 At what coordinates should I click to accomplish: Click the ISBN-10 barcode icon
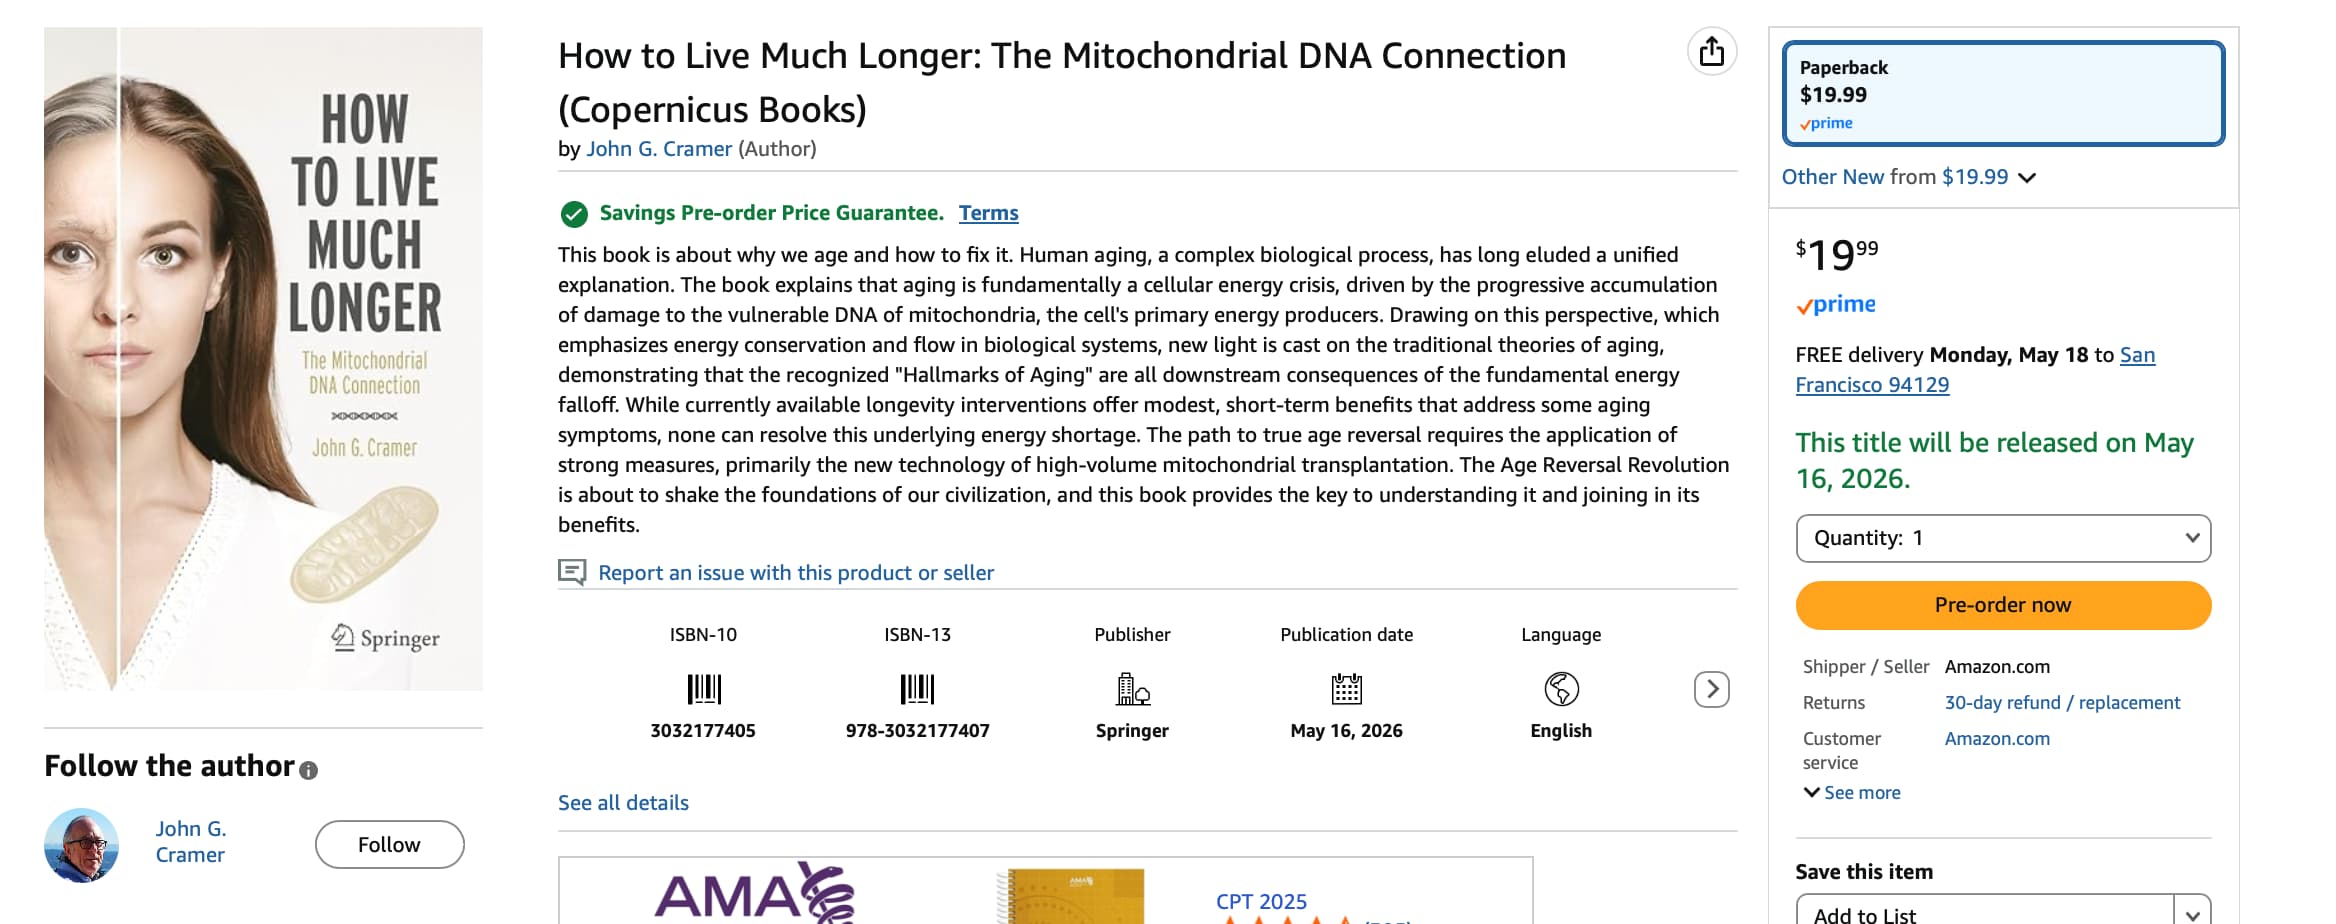[x=703, y=689]
